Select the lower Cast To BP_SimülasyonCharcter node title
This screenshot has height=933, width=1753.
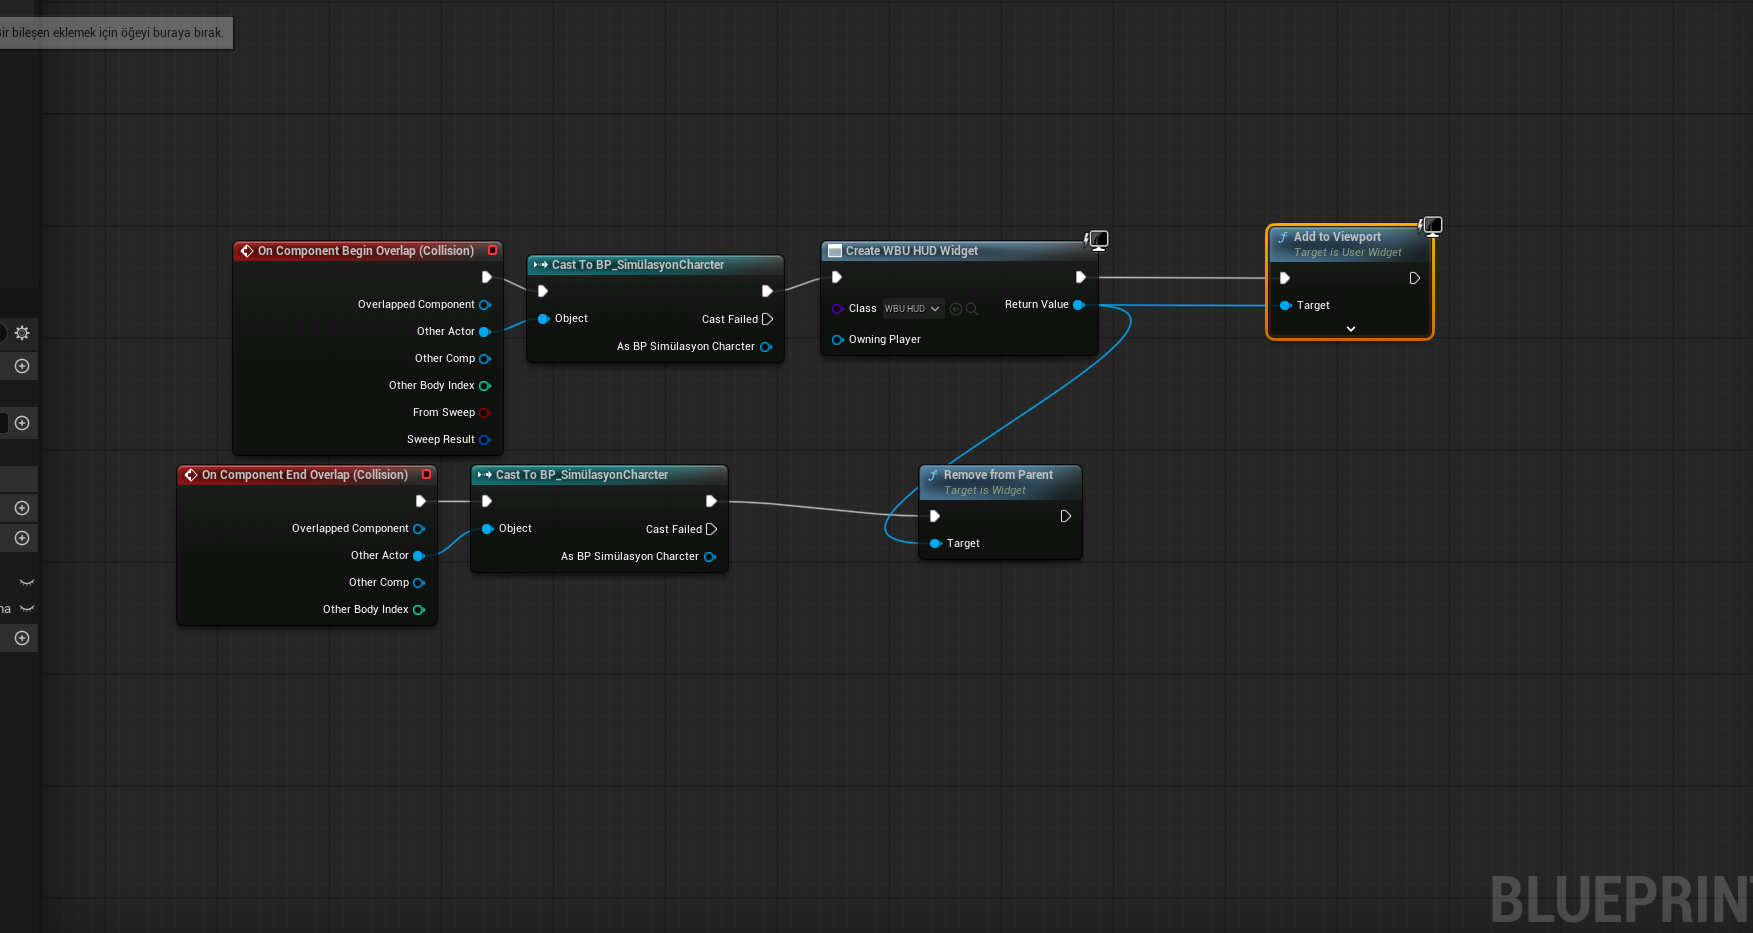click(582, 475)
